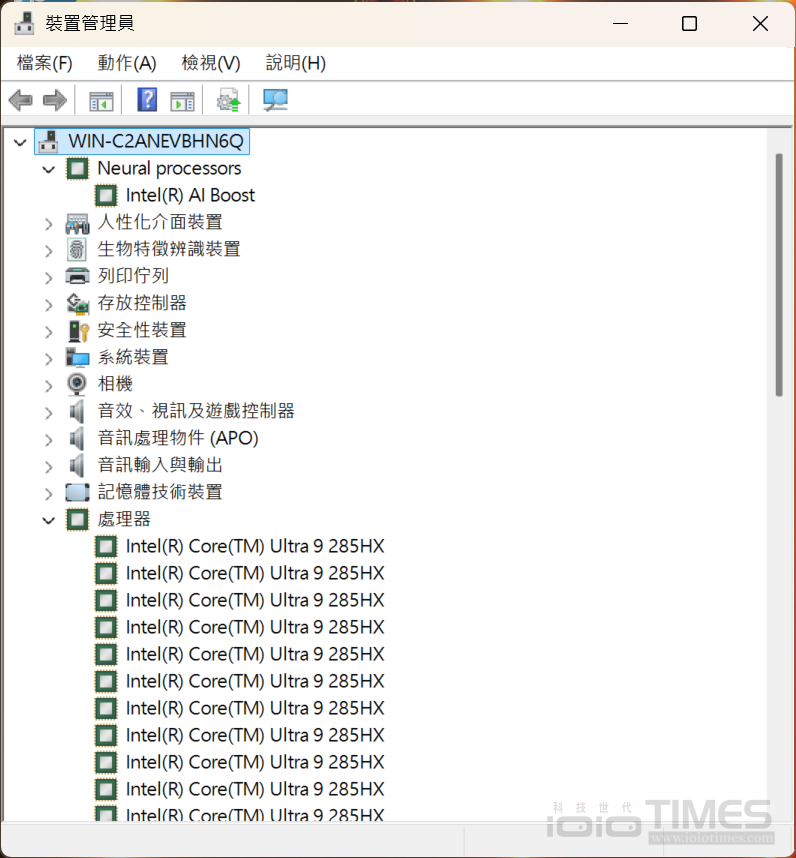Click the key icon of 安全性裝置
This screenshot has width=796, height=858.
78,331
